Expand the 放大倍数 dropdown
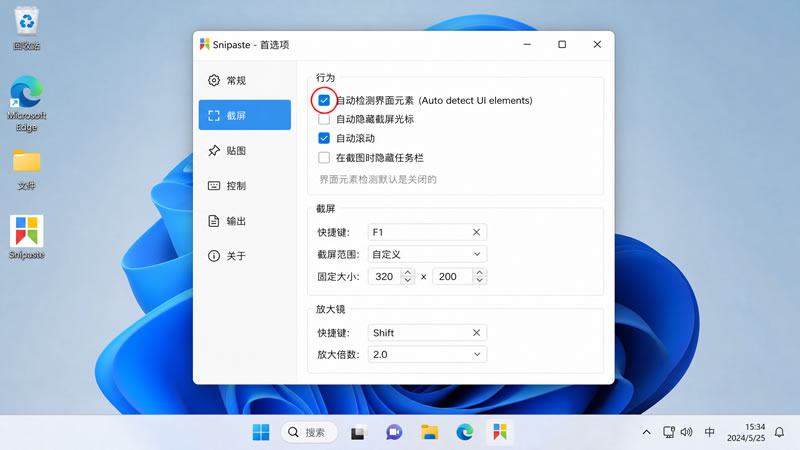 (x=427, y=355)
